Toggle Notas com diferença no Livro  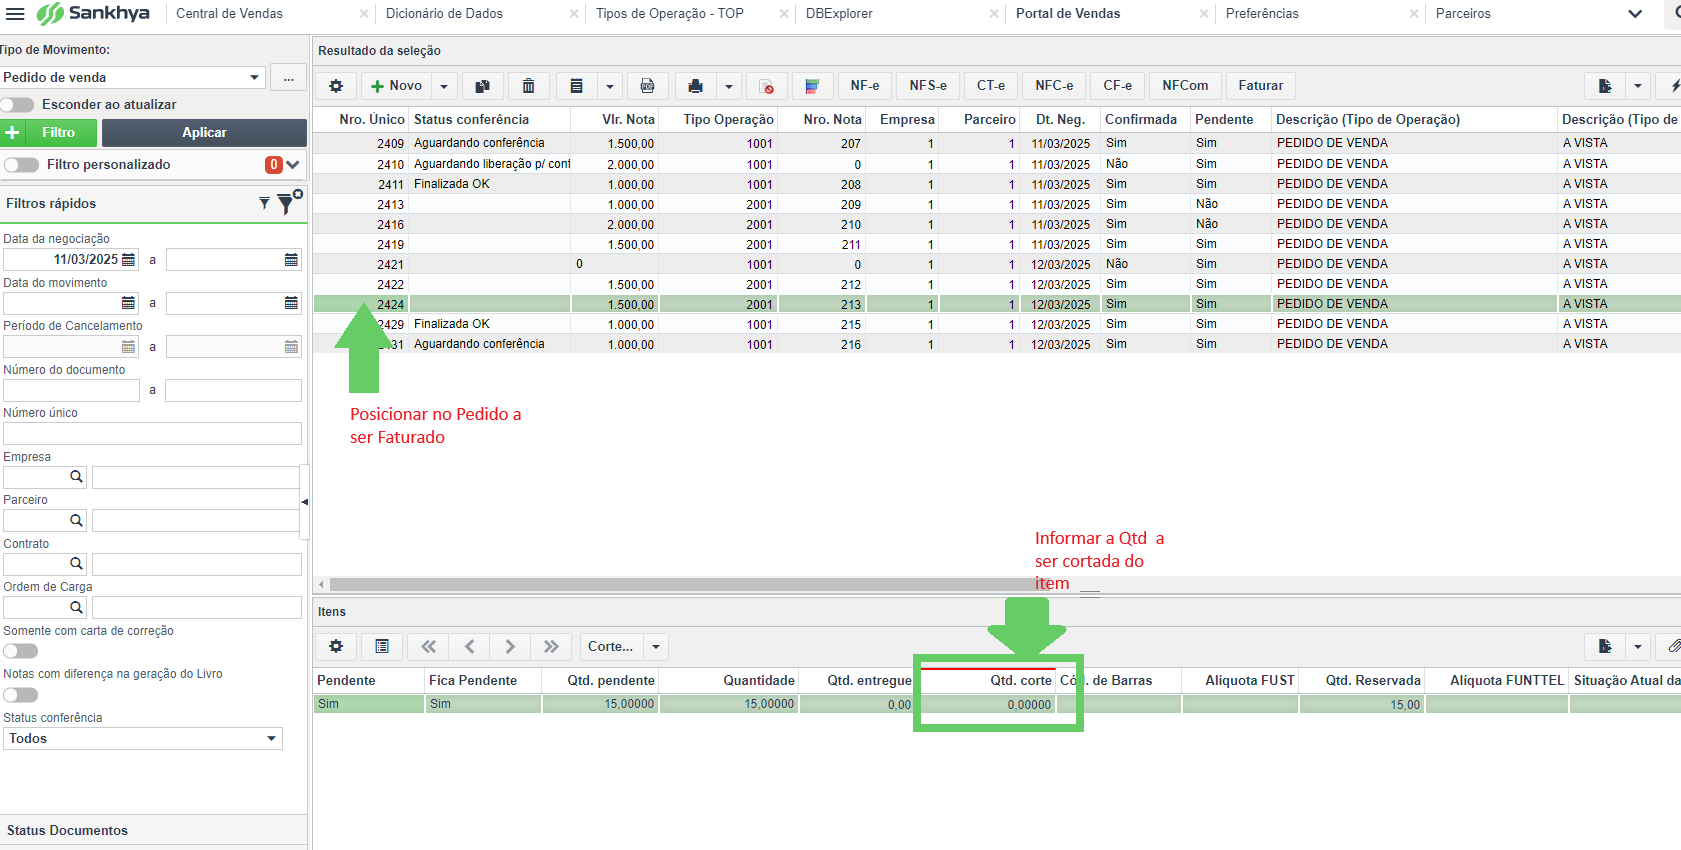(21, 695)
